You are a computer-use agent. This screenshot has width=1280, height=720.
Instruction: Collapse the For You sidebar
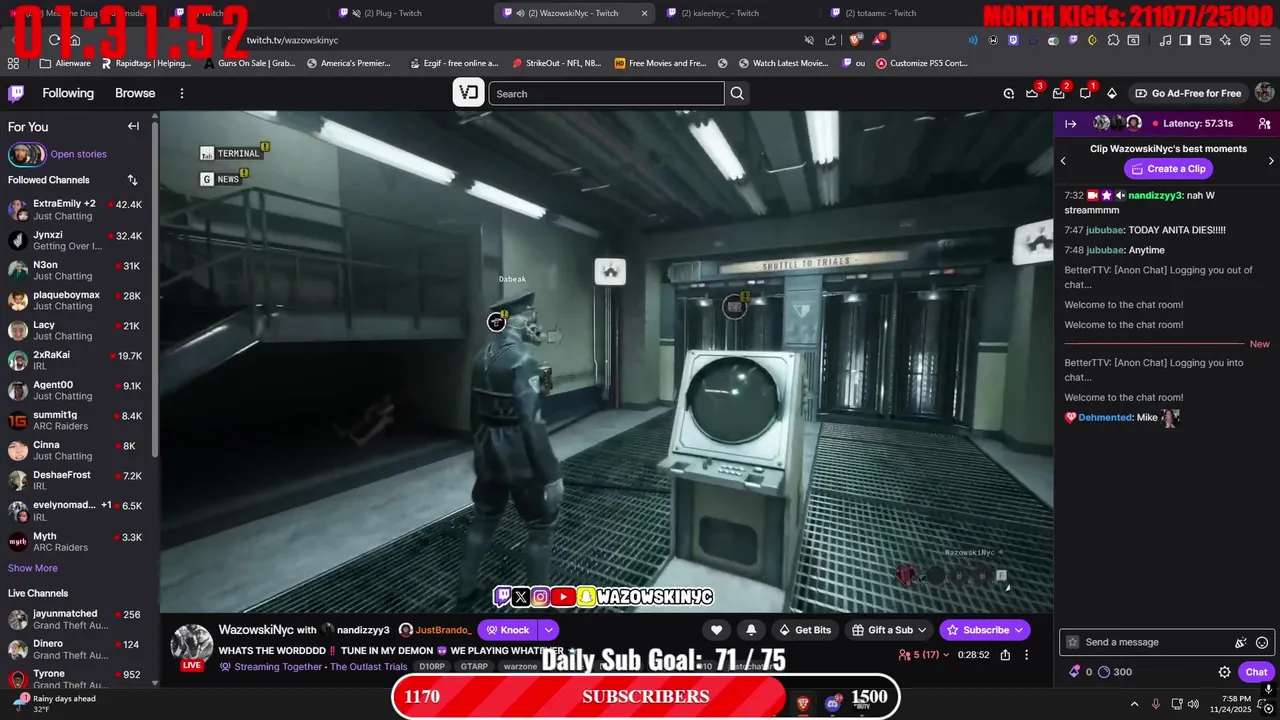(x=133, y=126)
